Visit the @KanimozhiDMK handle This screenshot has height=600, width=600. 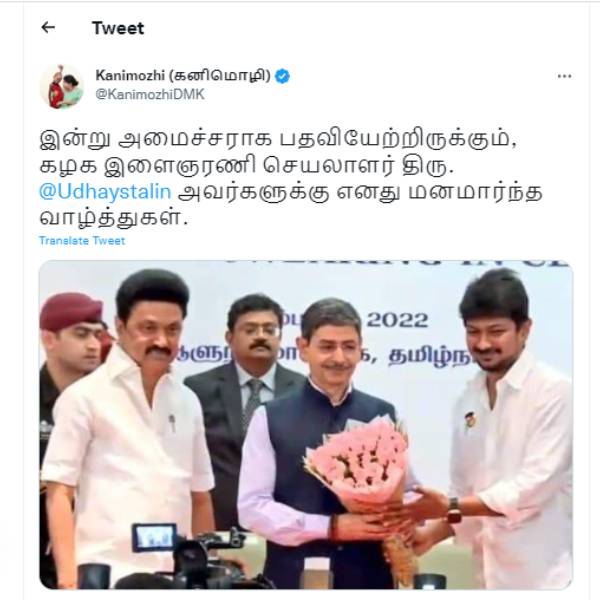tap(150, 94)
